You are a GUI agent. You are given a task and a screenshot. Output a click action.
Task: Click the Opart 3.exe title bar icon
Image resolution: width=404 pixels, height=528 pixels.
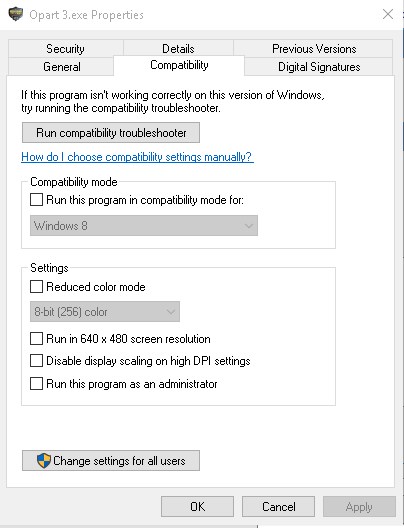pyautogui.click(x=15, y=14)
